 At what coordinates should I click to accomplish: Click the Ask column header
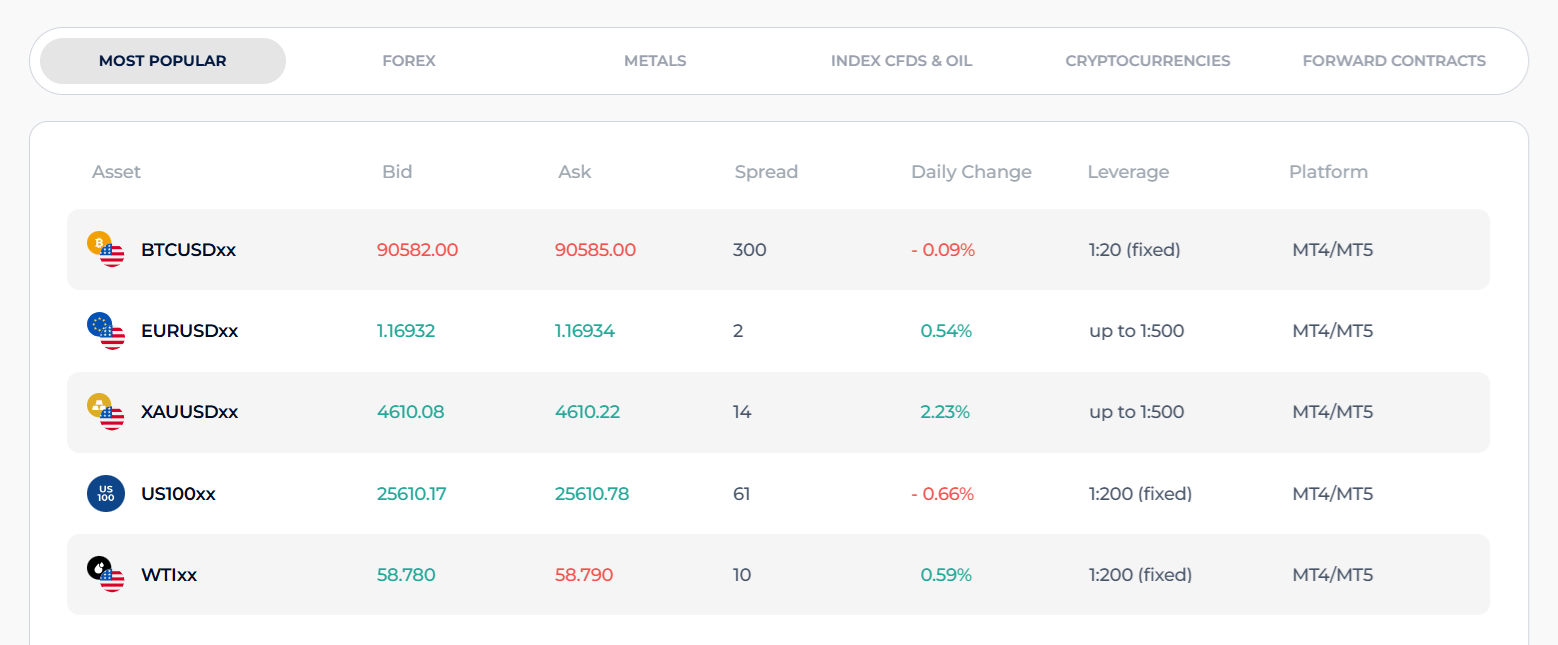575,172
